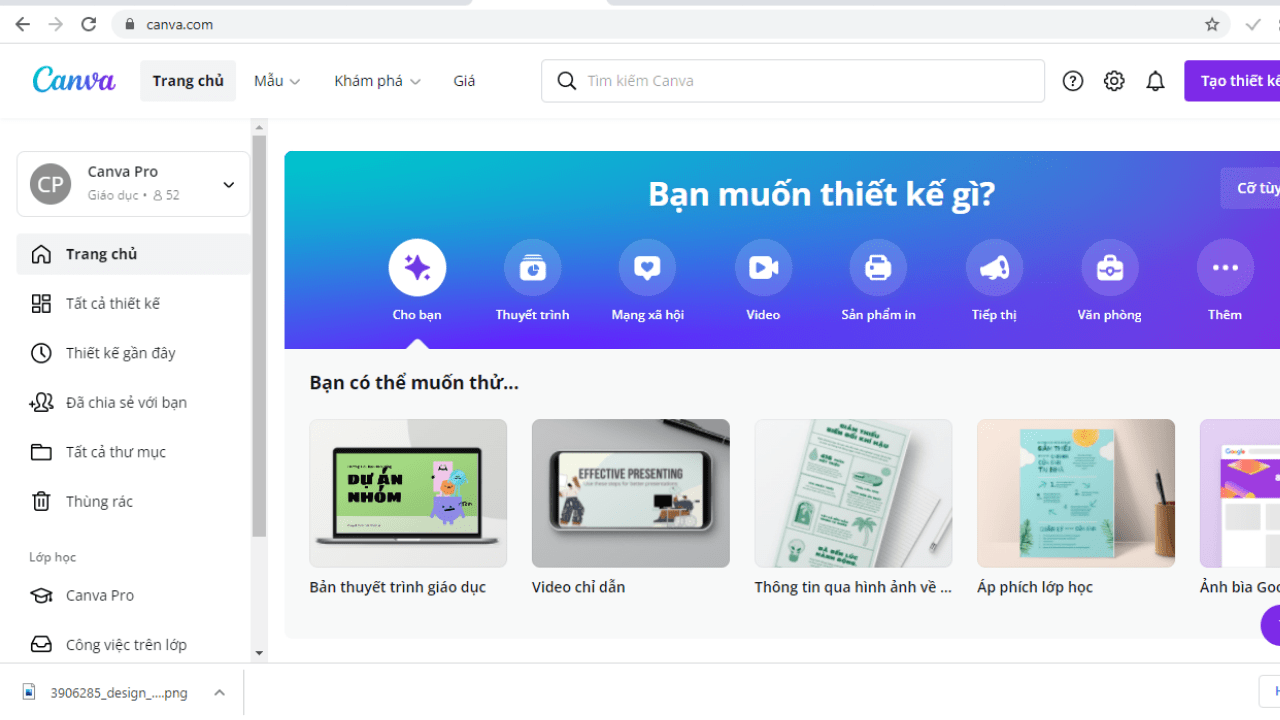Viewport: 1280px width, 720px height.
Task: Go back with browser back arrow
Action: 22,24
